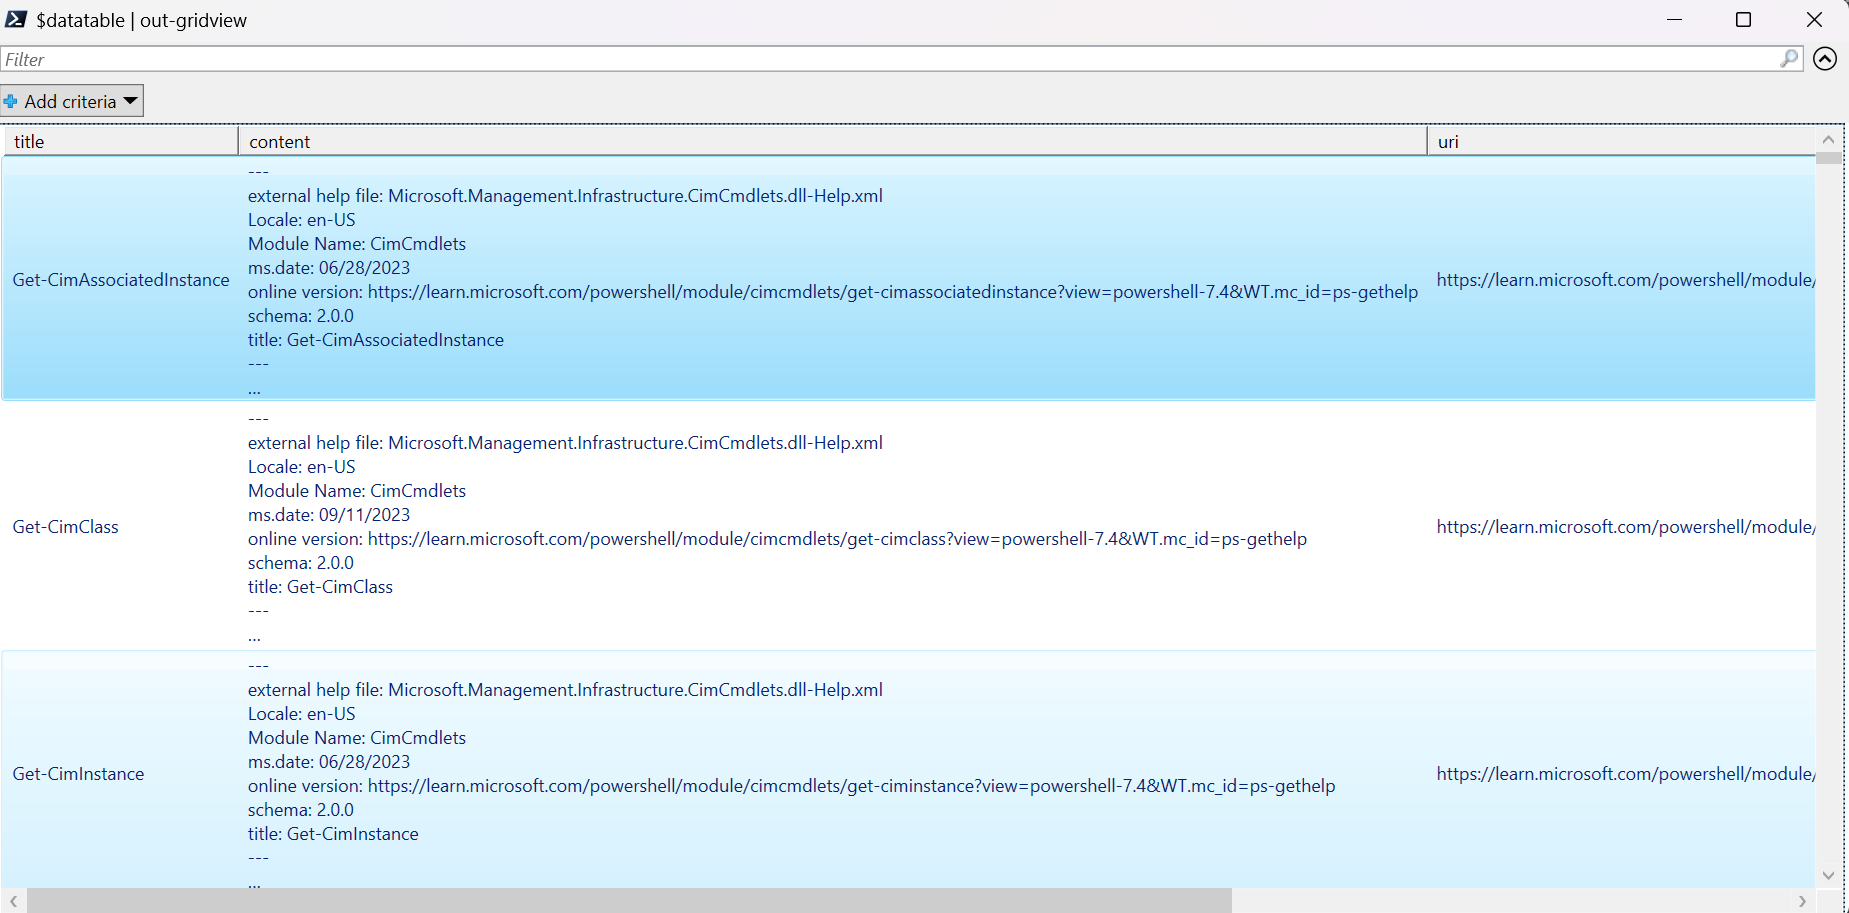Select the Get-CimAssociatedInstance title cell
The width and height of the screenshot is (1849, 913).
(x=121, y=280)
